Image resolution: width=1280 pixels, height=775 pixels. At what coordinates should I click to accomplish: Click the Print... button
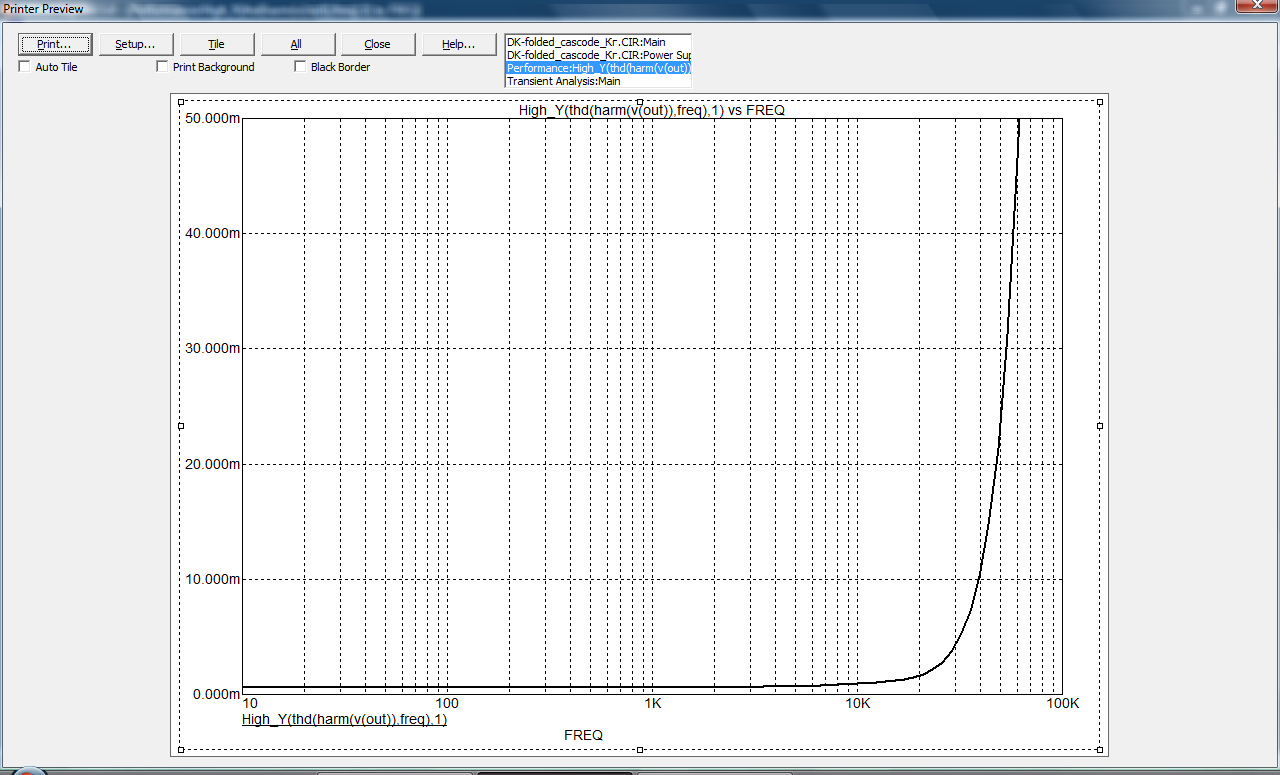(x=55, y=45)
